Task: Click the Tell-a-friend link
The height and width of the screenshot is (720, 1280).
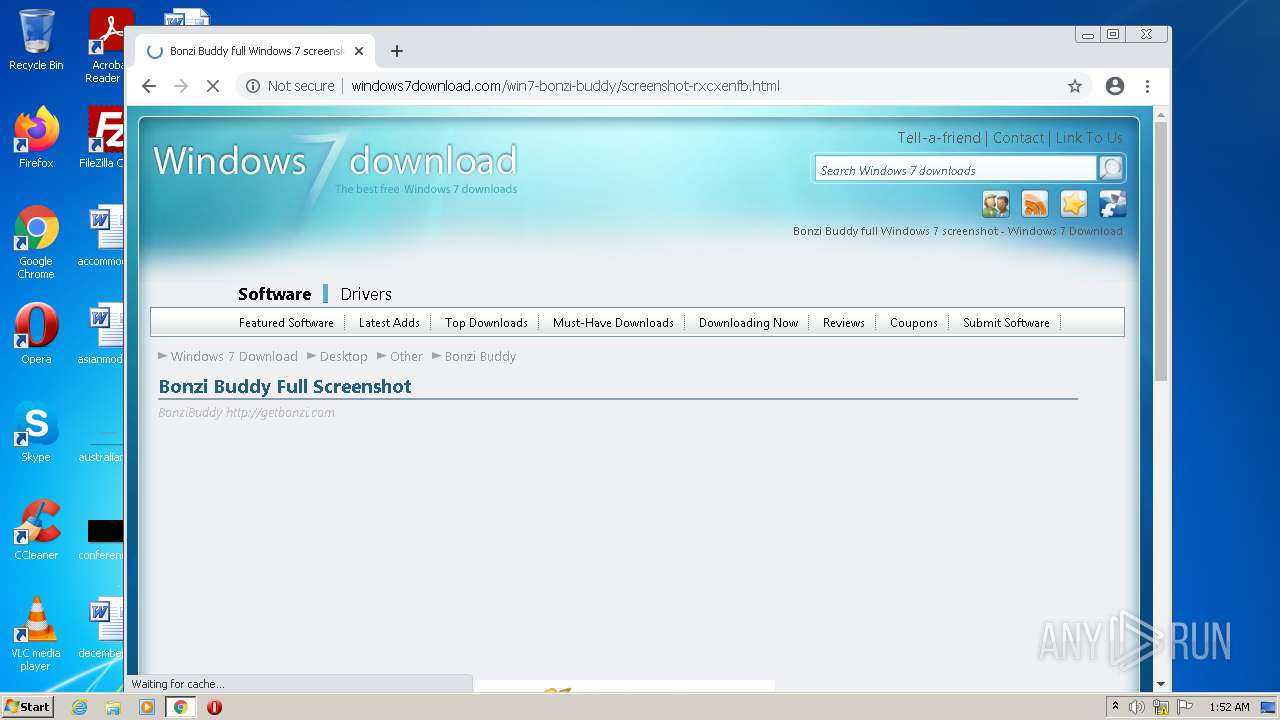Action: pyautogui.click(x=939, y=138)
